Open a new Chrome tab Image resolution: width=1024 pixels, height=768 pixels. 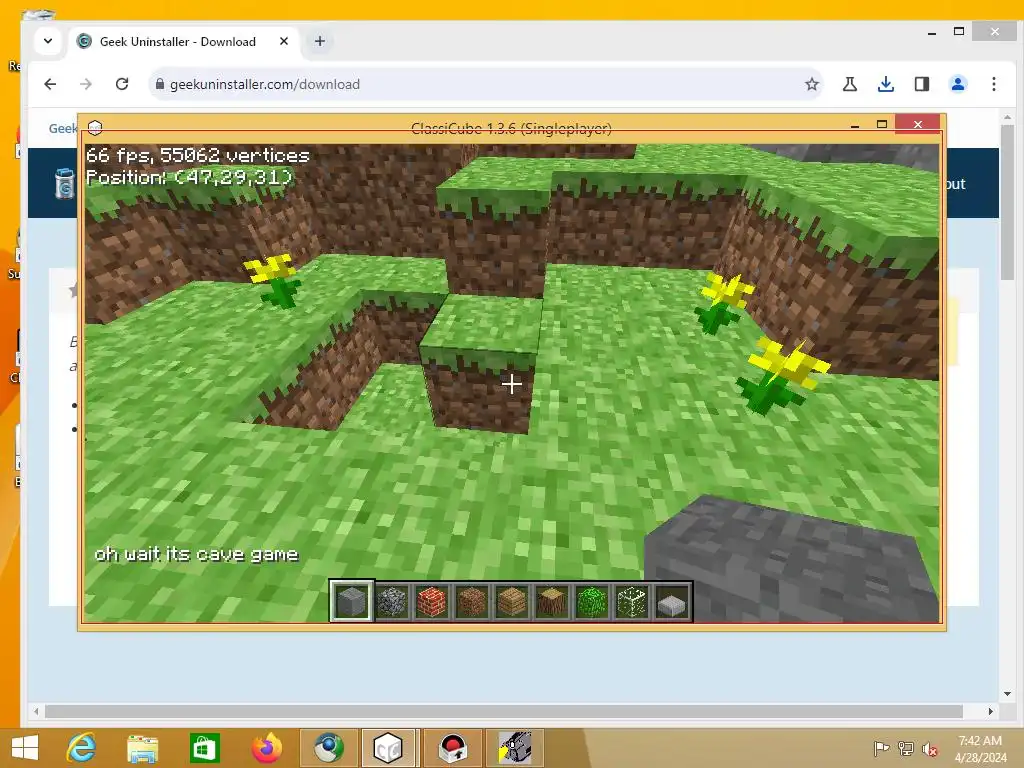pyautogui.click(x=319, y=41)
